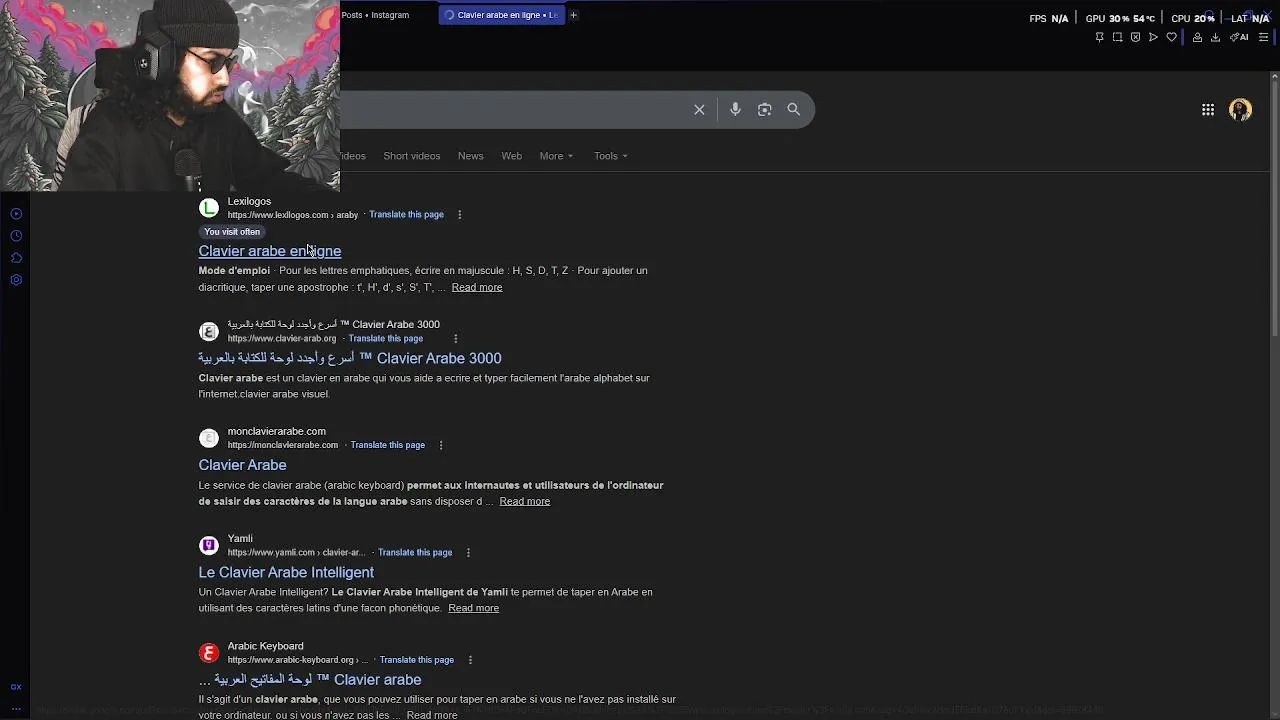The width and height of the screenshot is (1280, 720).
Task: Translate the monclavierarabe.com page
Action: pyautogui.click(x=387, y=445)
